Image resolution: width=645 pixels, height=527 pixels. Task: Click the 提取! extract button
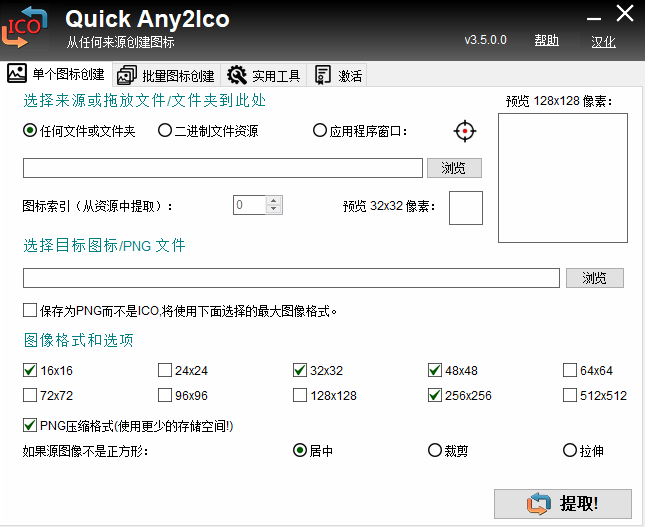click(x=563, y=504)
